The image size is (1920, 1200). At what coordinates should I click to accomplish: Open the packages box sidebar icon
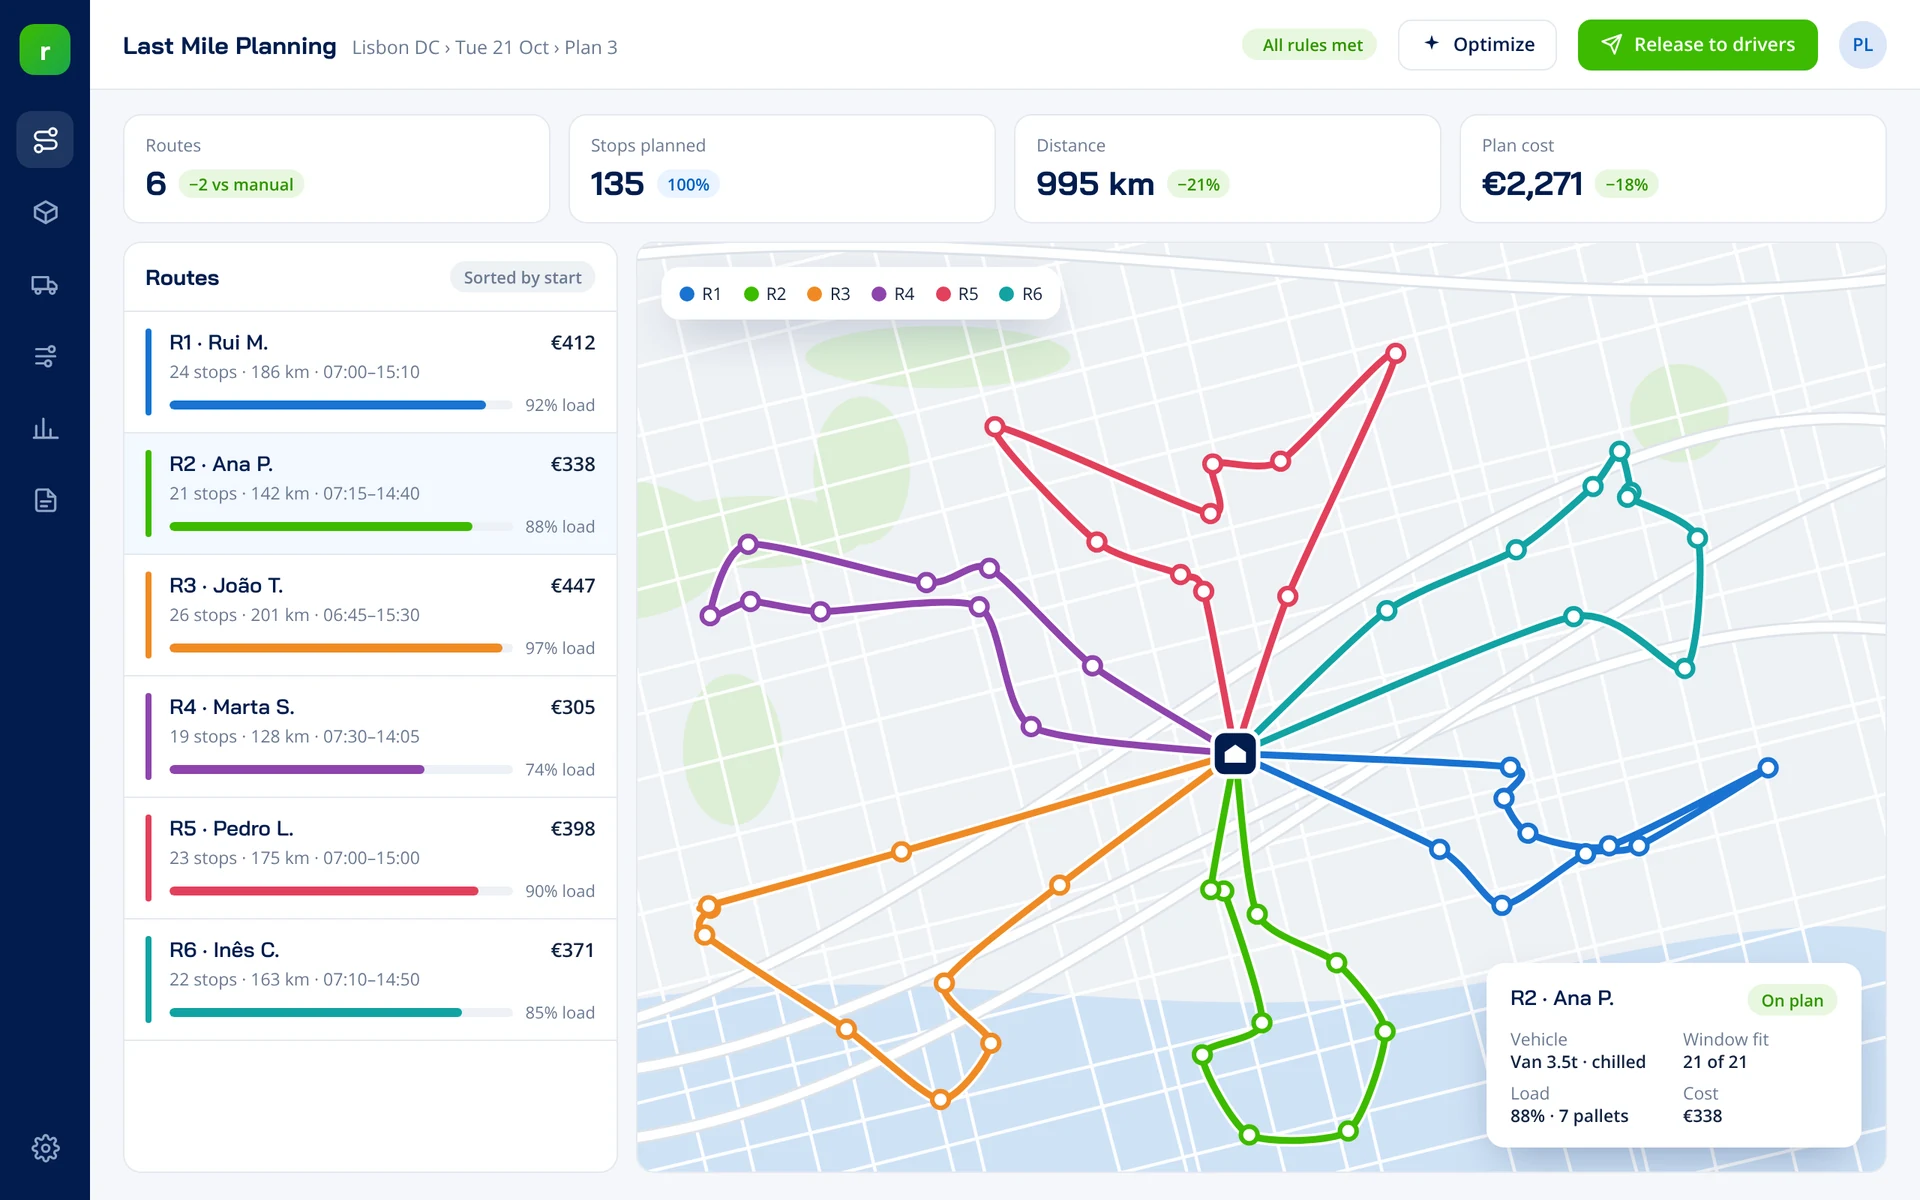click(x=45, y=212)
